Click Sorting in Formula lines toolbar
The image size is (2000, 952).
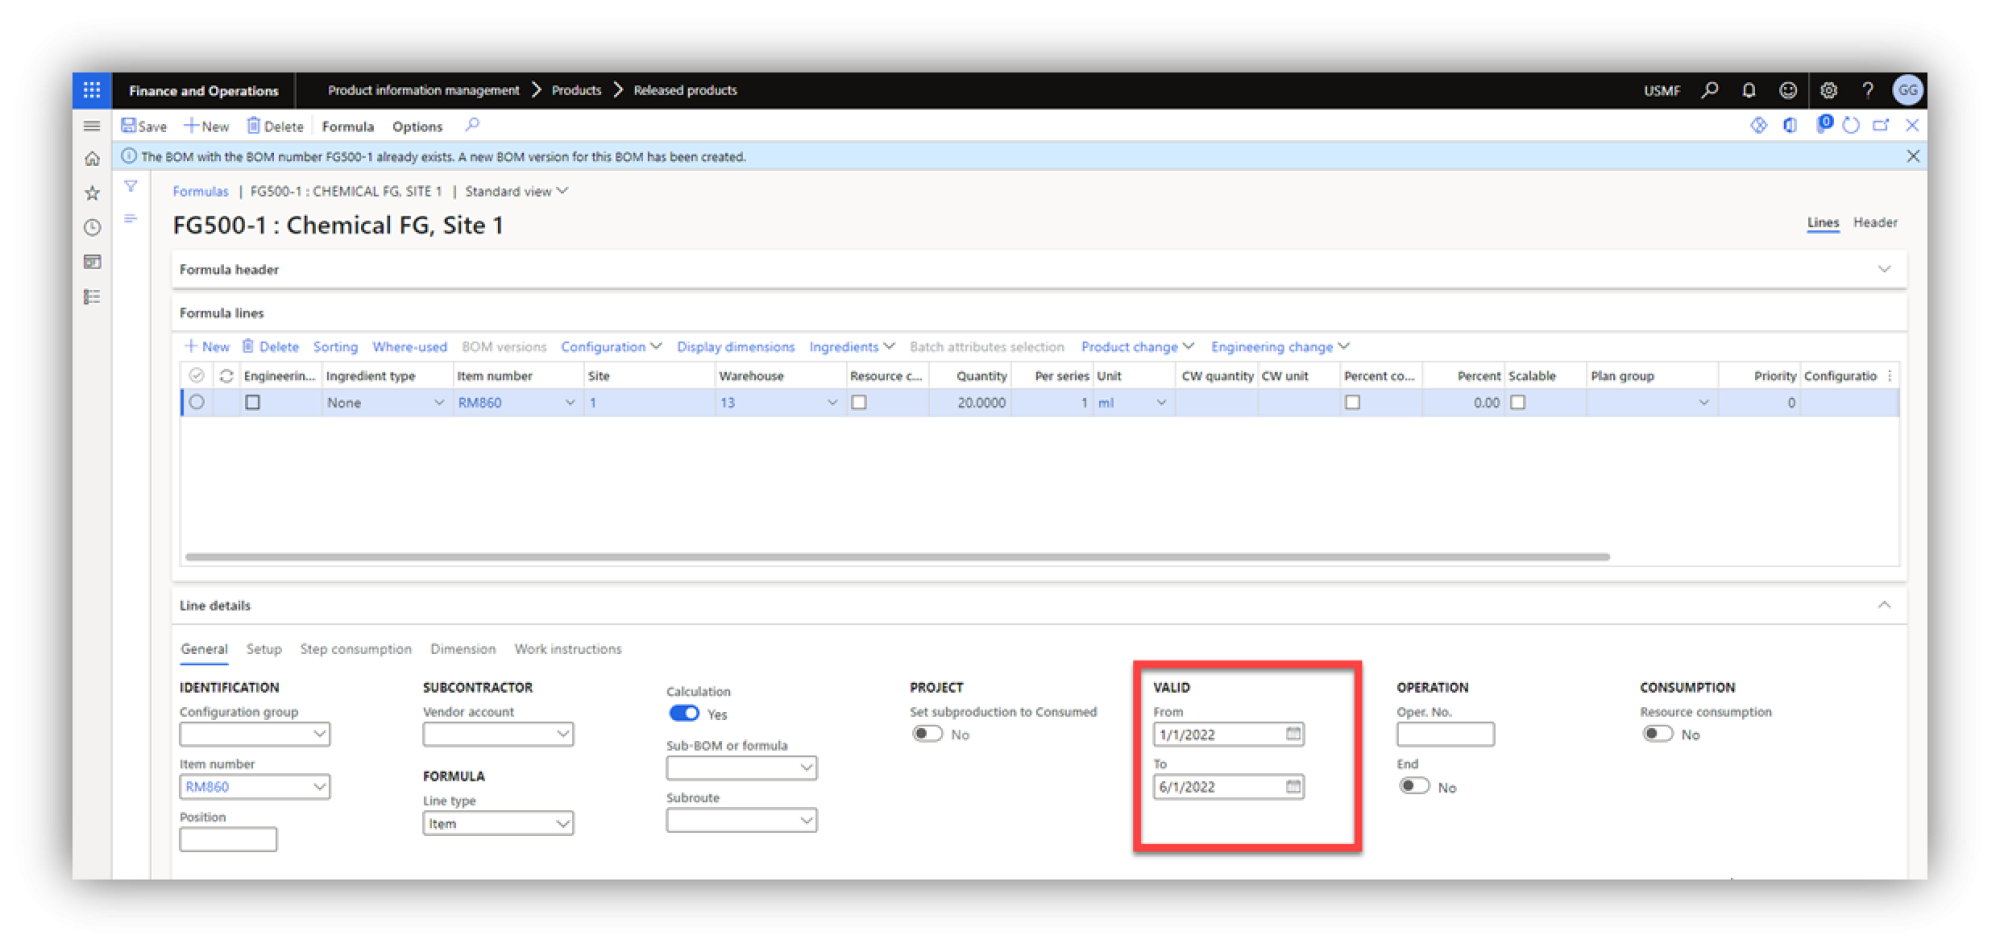(335, 347)
